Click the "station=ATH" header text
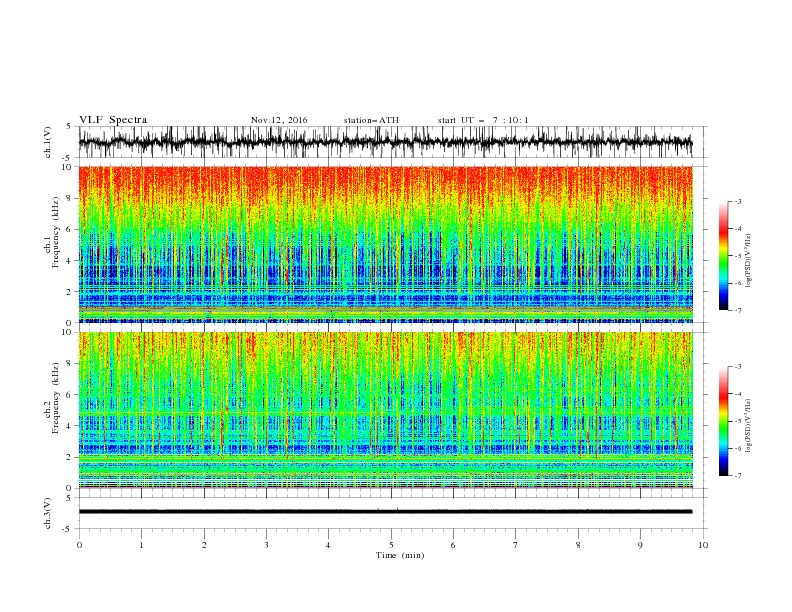This screenshot has height=612, width=792. point(371,120)
